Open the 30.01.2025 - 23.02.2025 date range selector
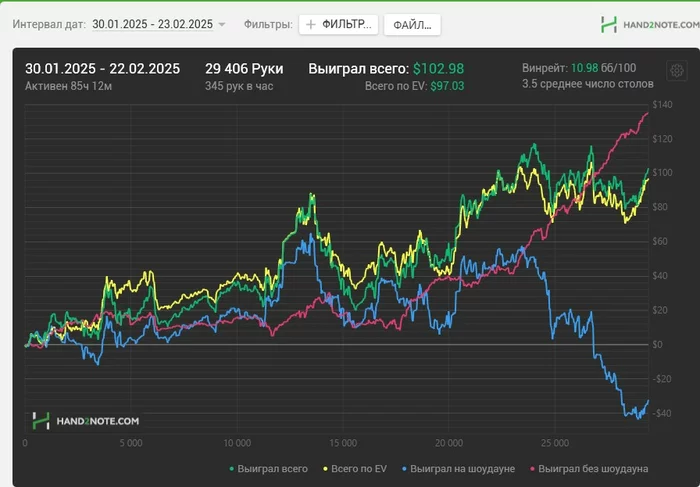Screen dimensions: 700x487 tap(152, 24)
